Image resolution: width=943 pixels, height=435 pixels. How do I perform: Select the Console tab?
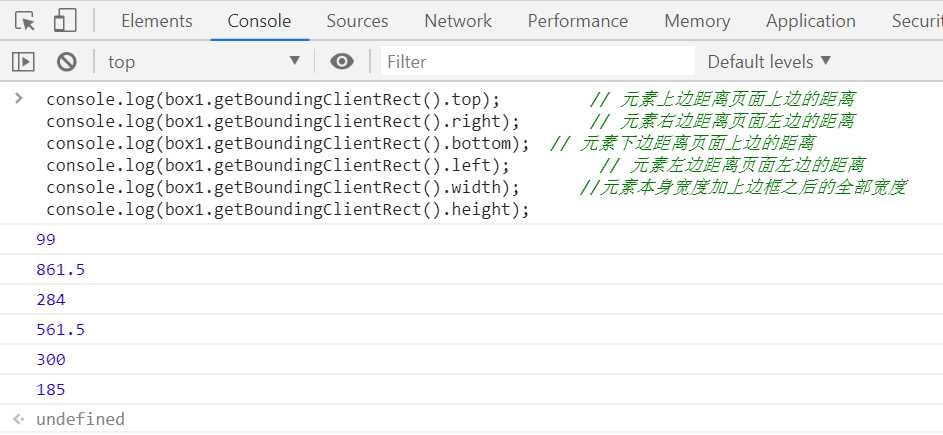259,21
